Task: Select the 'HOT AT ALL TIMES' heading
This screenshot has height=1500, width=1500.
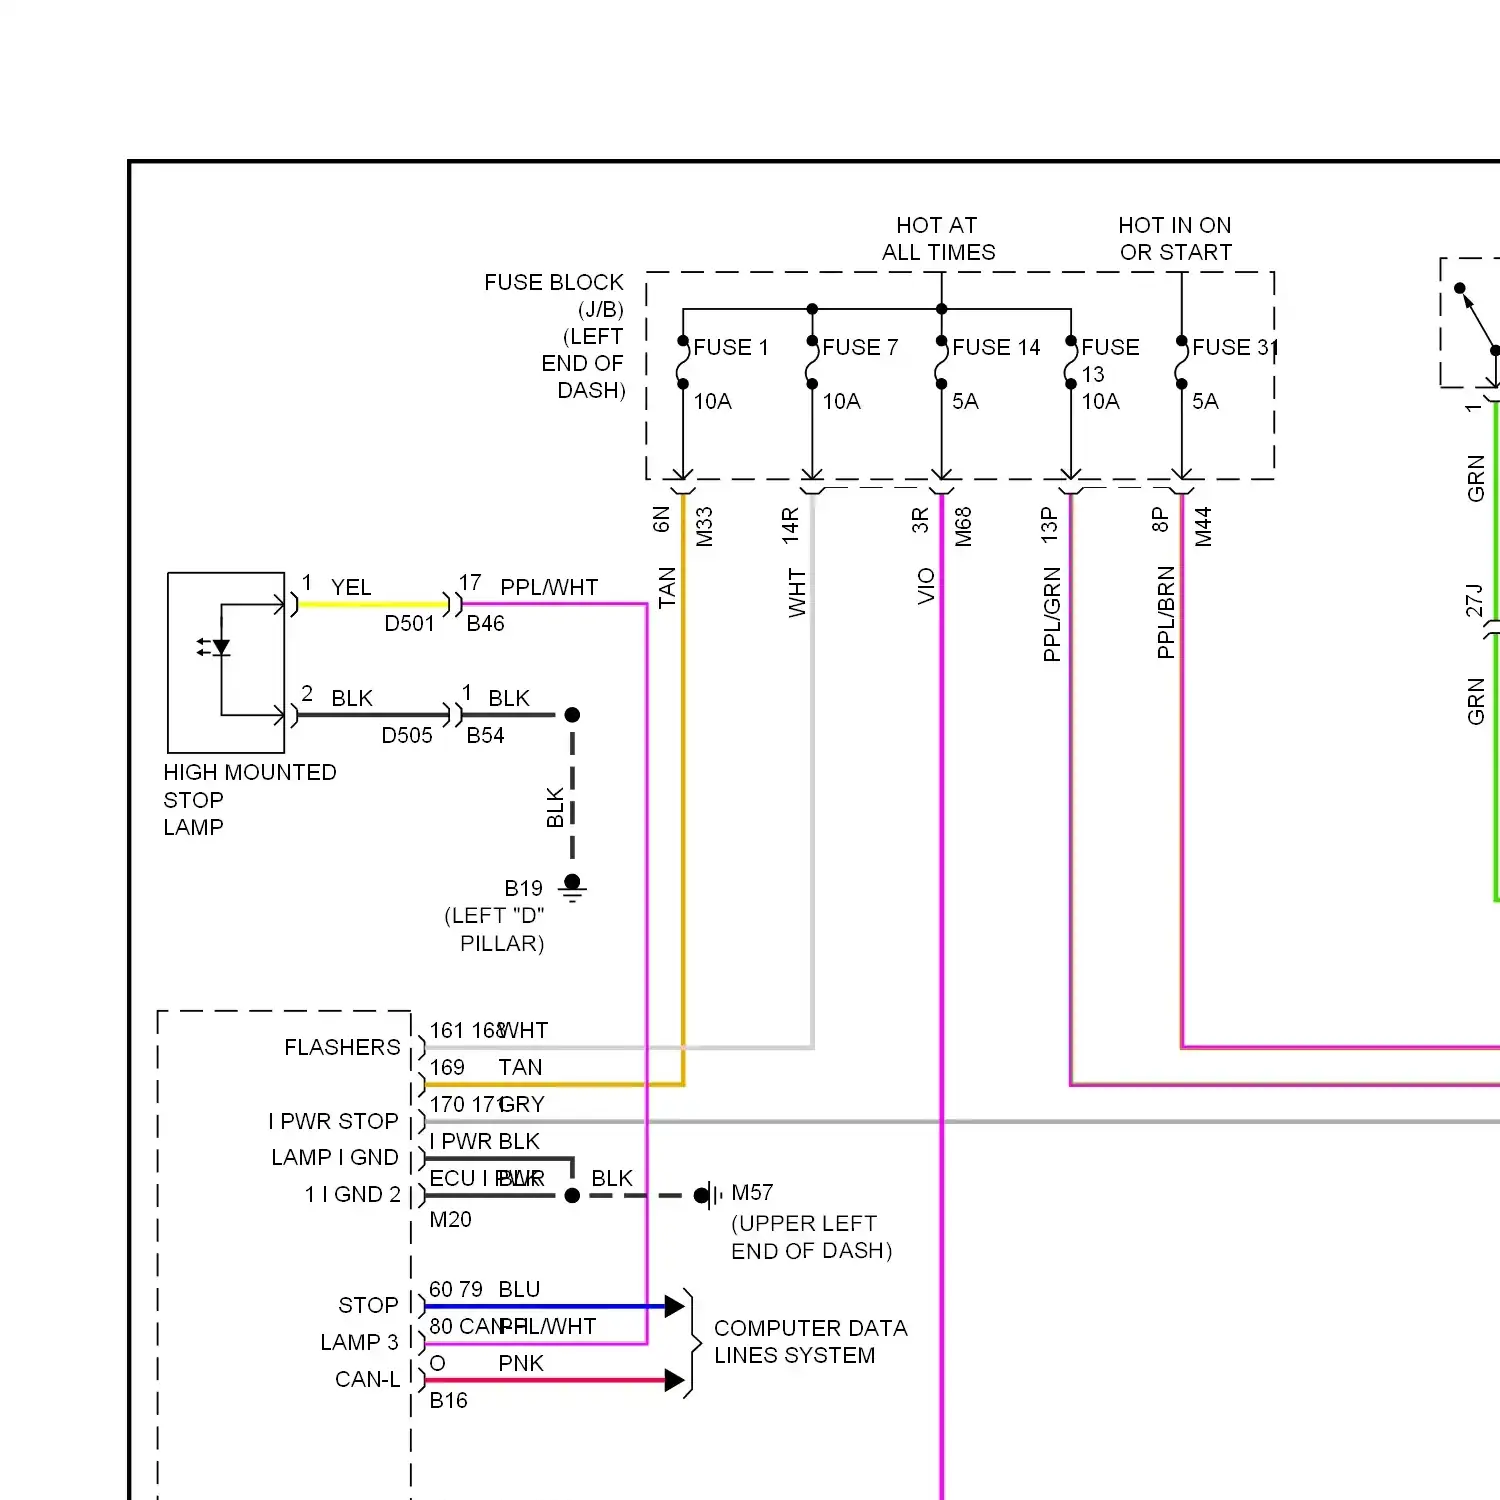Action: click(938, 238)
